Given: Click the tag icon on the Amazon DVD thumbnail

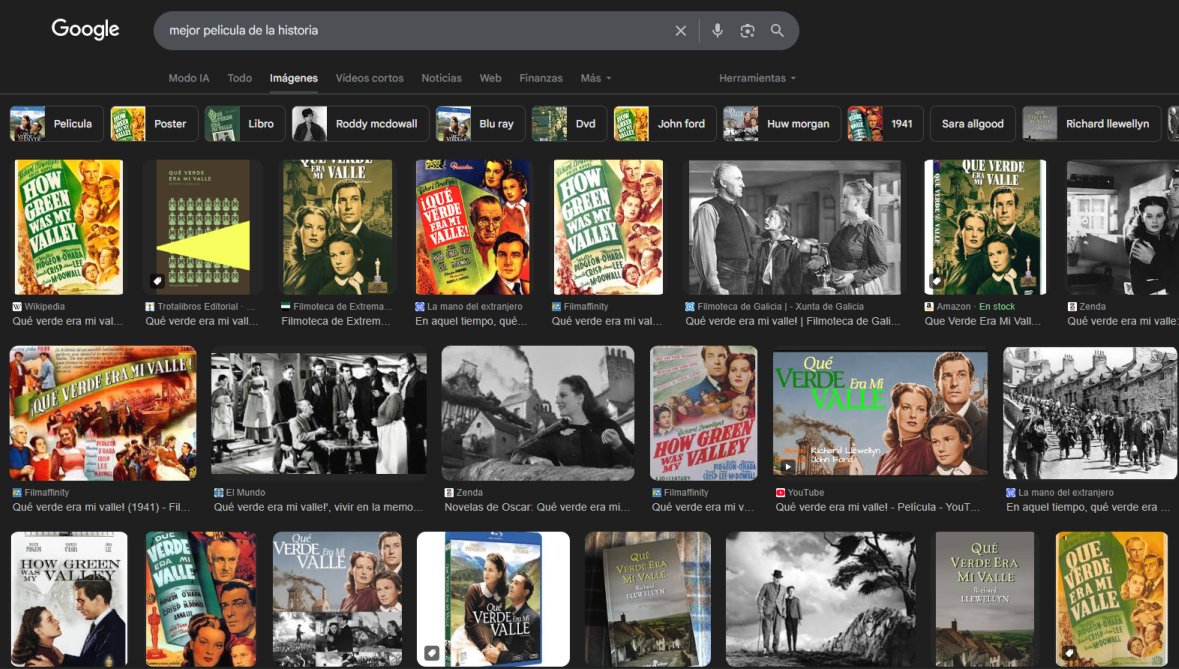Looking at the screenshot, I should coord(937,281).
